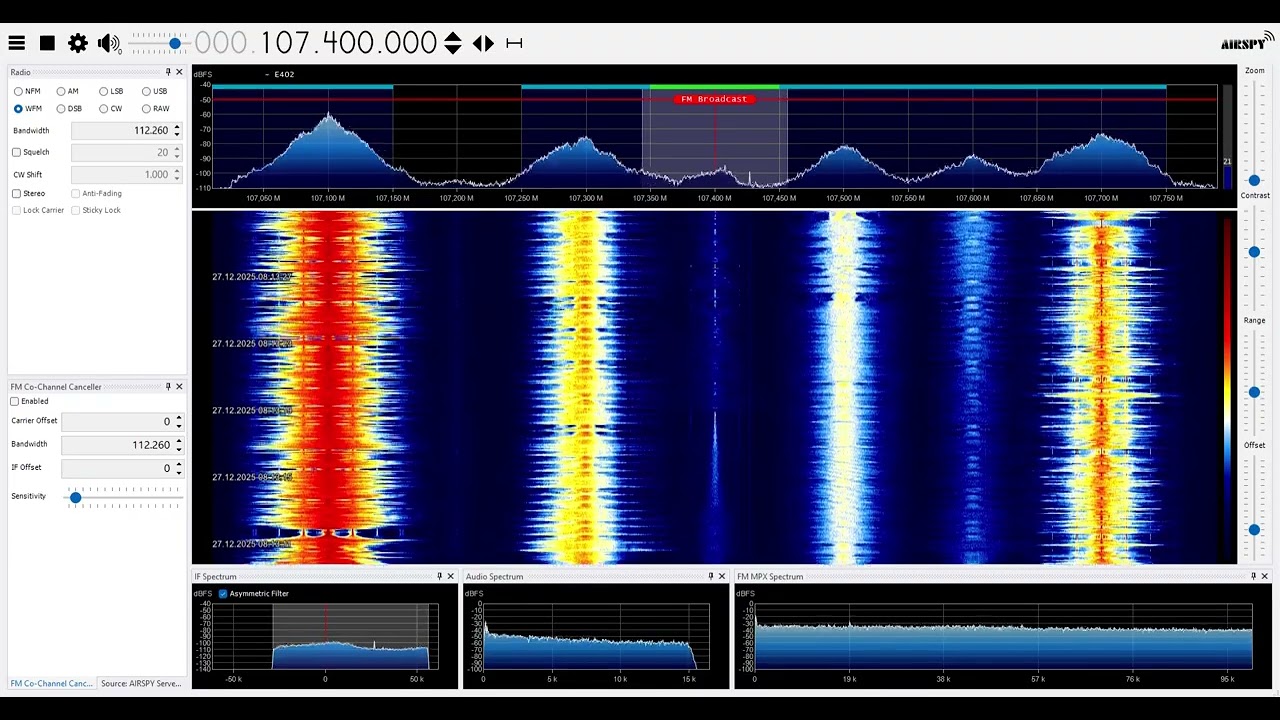Click the AIRSPY logo
Image resolution: width=1280 pixels, height=720 pixels.
1247,42
